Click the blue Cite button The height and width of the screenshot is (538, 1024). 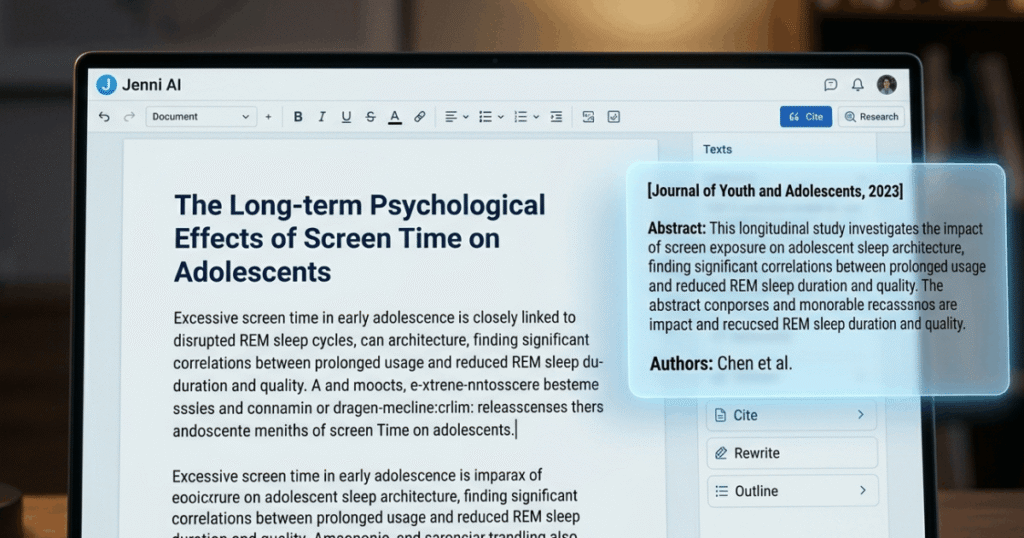(805, 117)
